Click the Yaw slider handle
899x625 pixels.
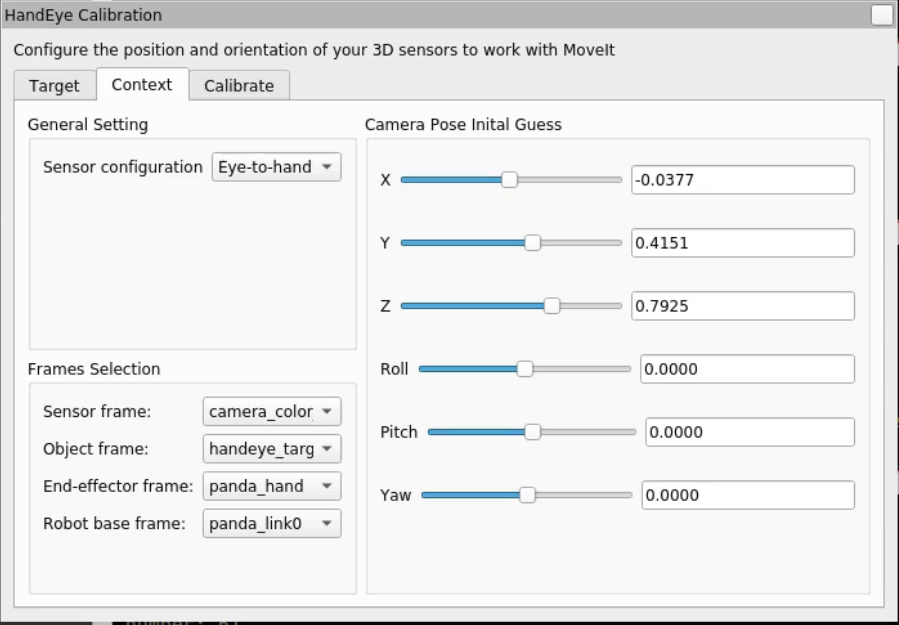pos(527,495)
